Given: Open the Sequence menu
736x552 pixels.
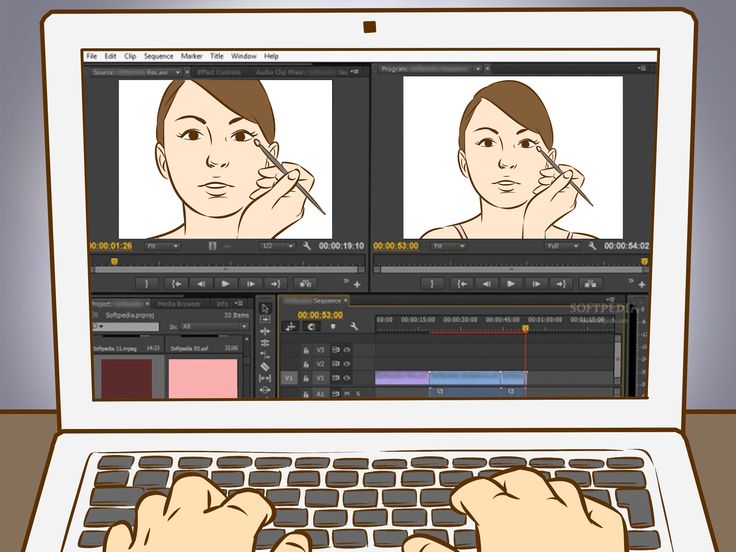Looking at the screenshot, I should 158,56.
